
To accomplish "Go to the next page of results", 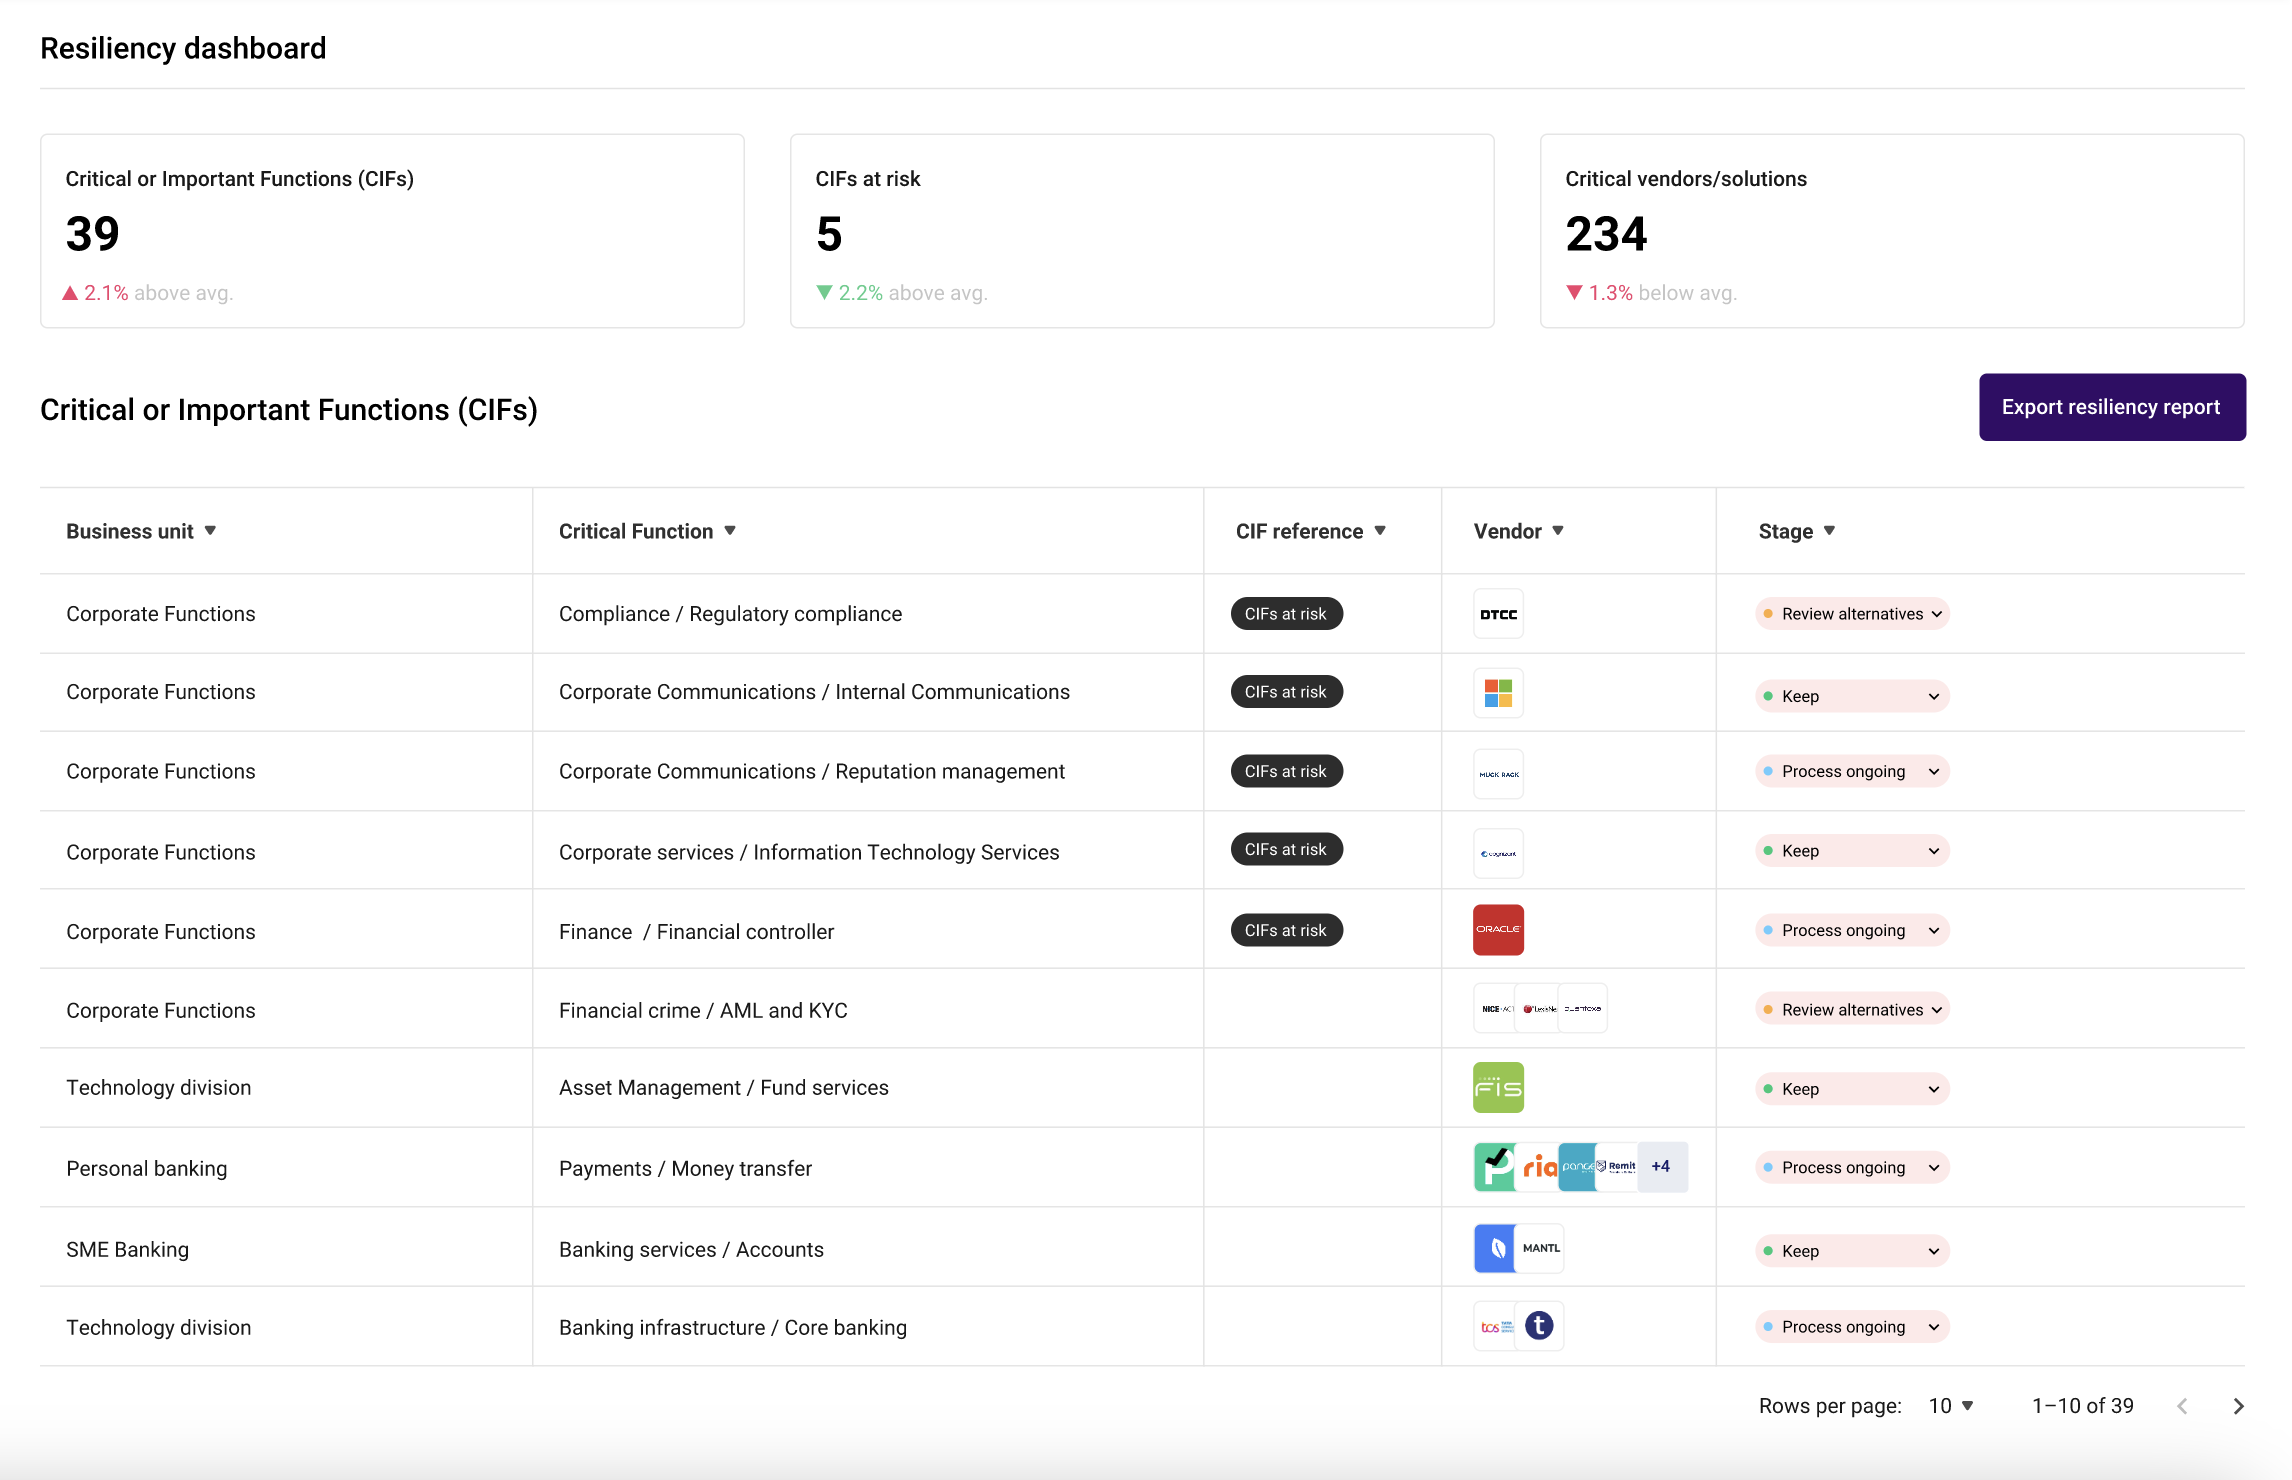I will [2238, 1405].
